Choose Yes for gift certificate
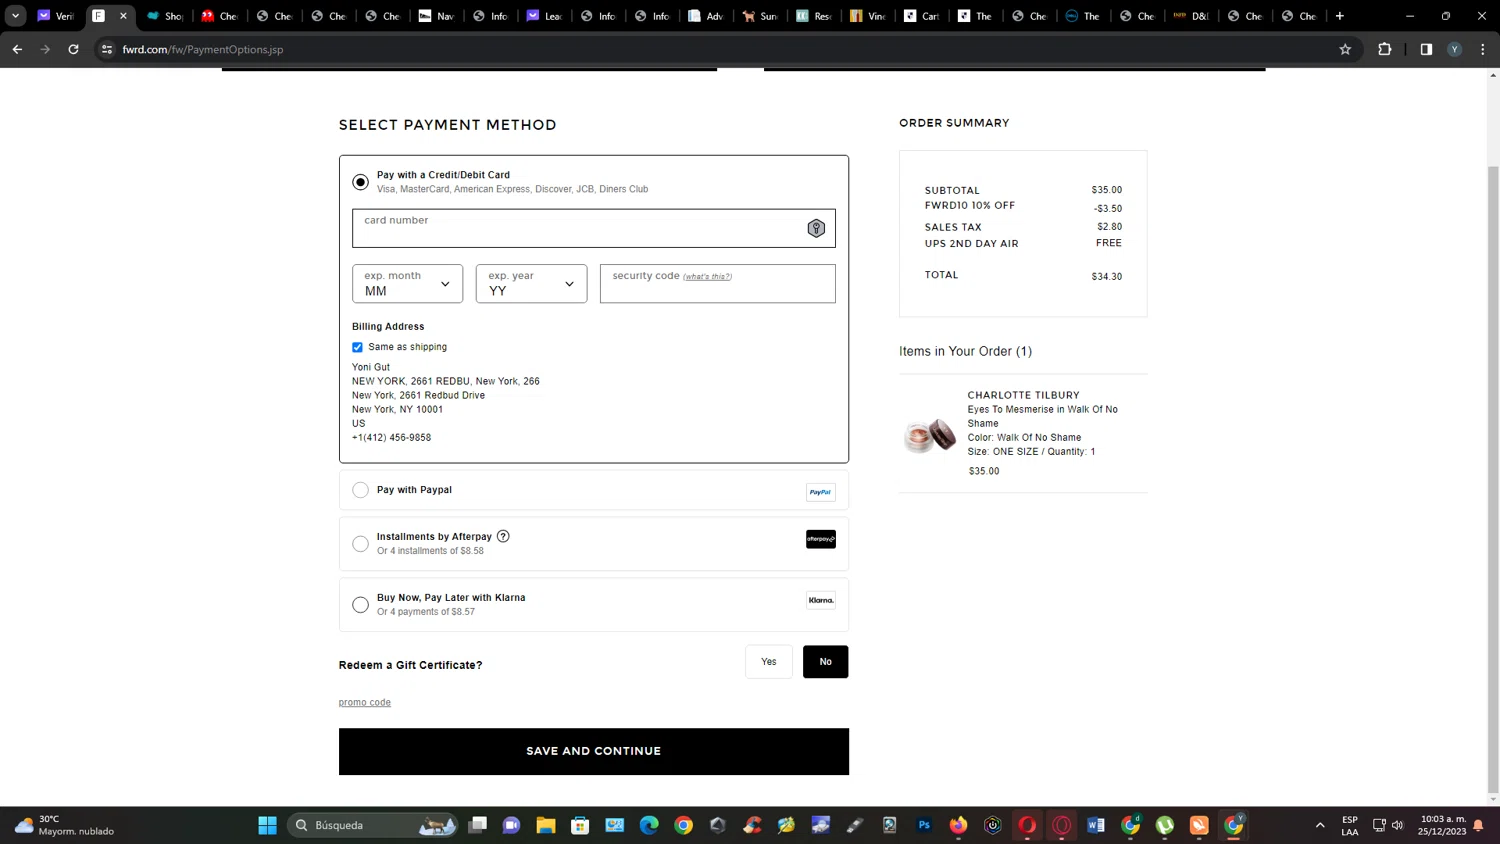Image resolution: width=1500 pixels, height=844 pixels. pyautogui.click(x=768, y=662)
